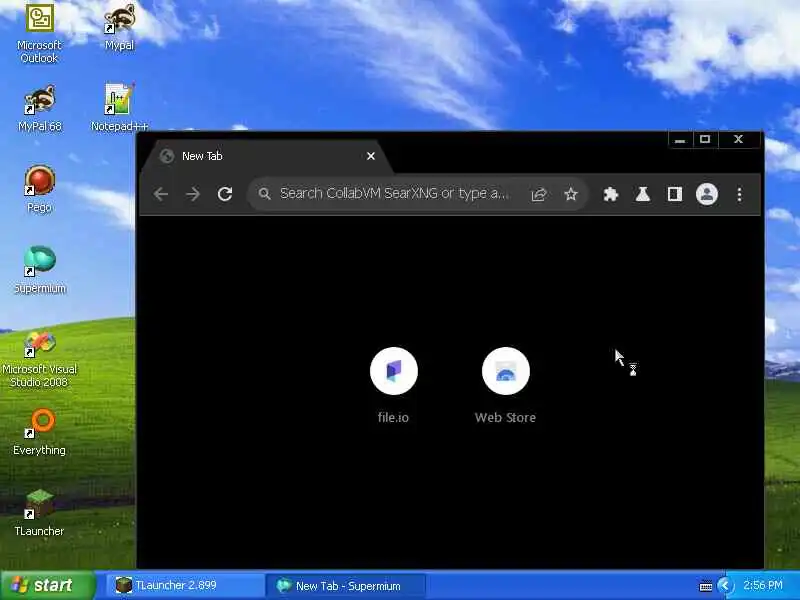Click the share this page icon
The height and width of the screenshot is (600, 800).
click(x=539, y=194)
